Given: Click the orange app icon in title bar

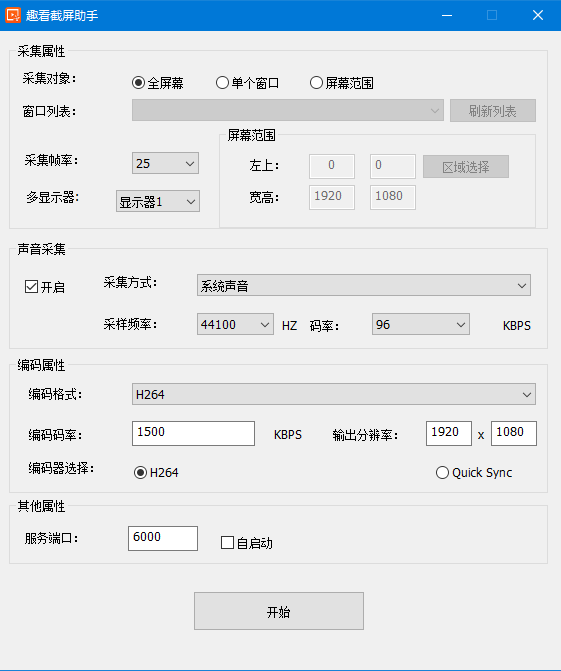Looking at the screenshot, I should pos(13,15).
